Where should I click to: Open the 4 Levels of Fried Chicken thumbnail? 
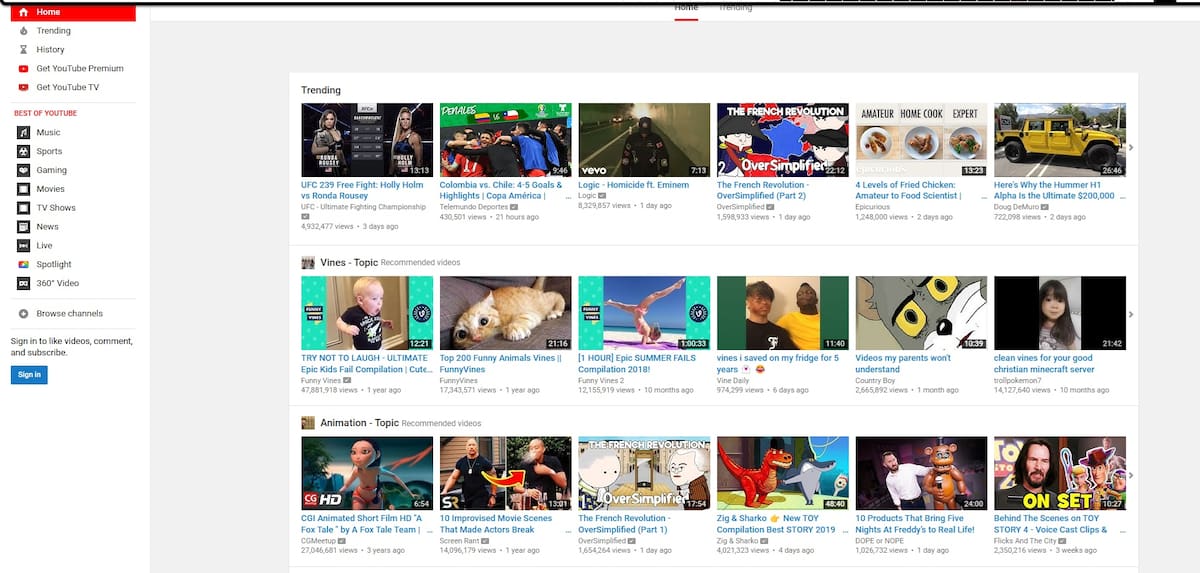click(921, 140)
